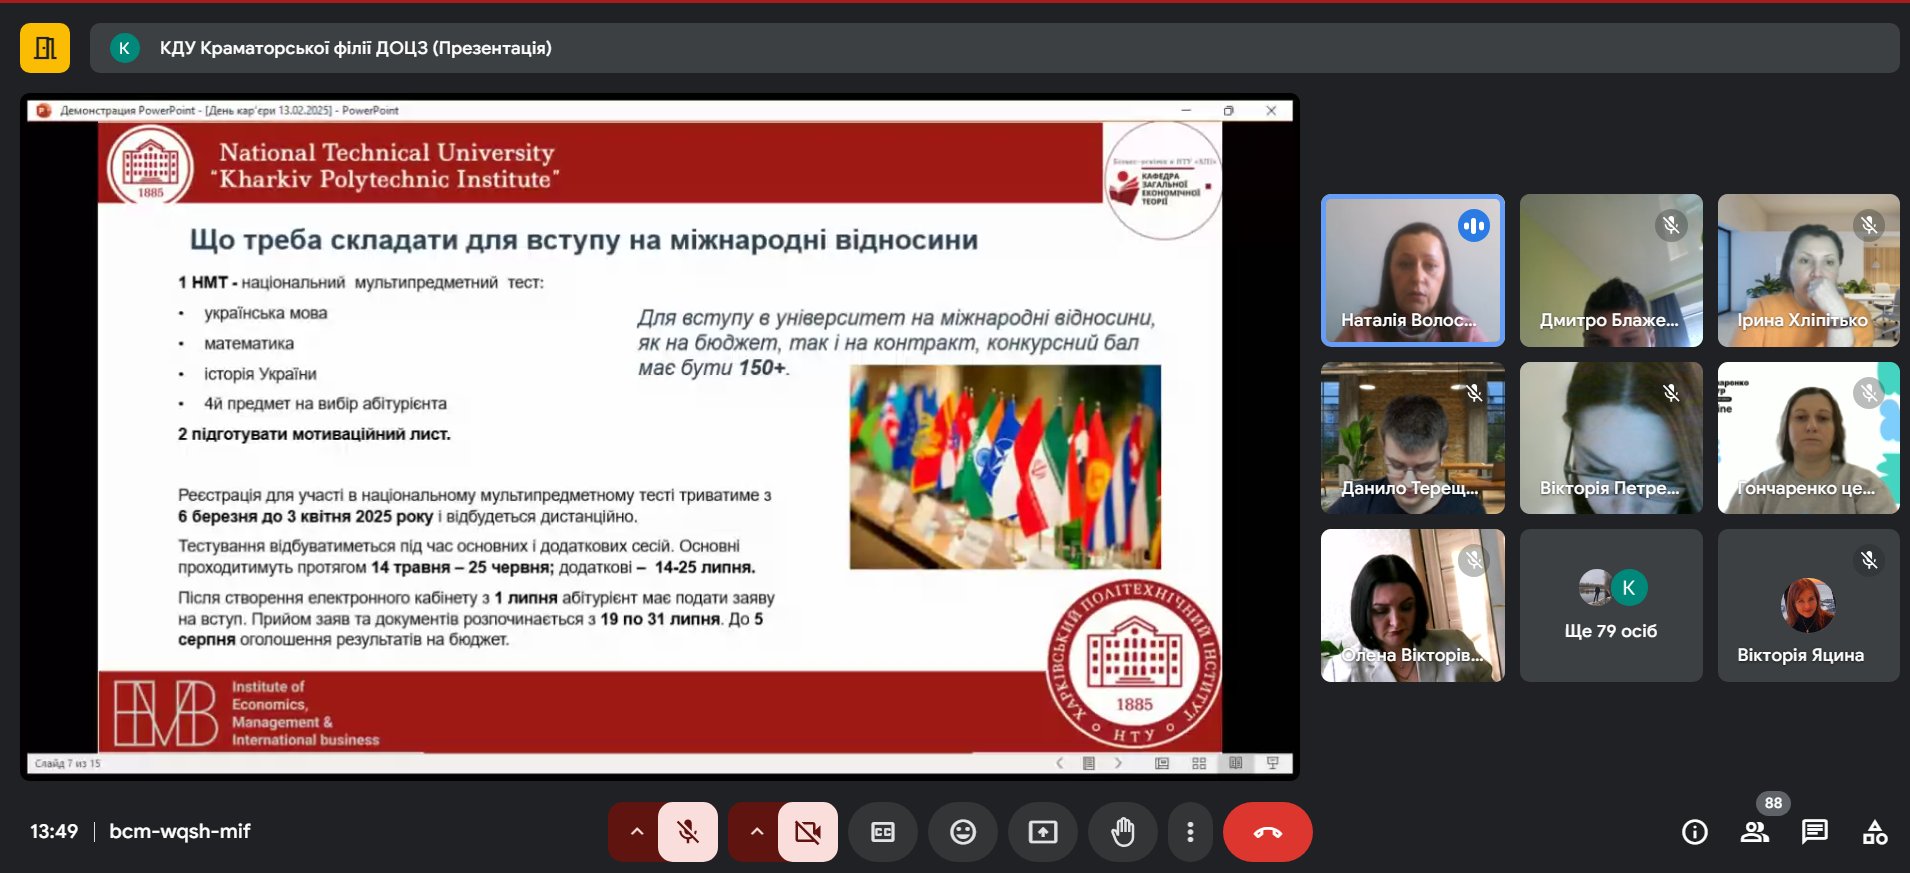
Task: Click the Present now screen share icon
Action: pyautogui.click(x=1043, y=832)
